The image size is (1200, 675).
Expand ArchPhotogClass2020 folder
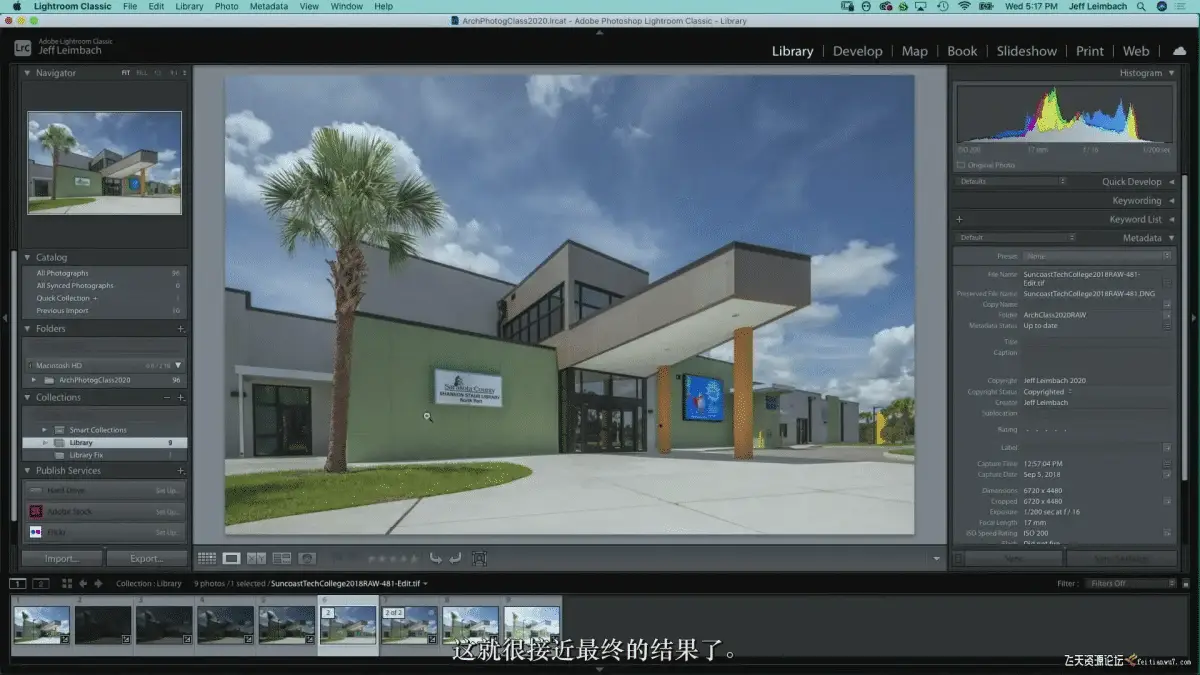tap(34, 380)
